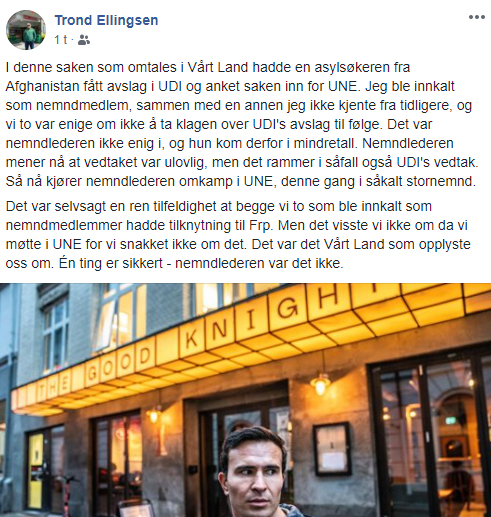Image resolution: width=491 pixels, height=517 pixels.
Task: Open Trond Ellingsen's round profile picture
Action: pyautogui.click(x=26, y=30)
